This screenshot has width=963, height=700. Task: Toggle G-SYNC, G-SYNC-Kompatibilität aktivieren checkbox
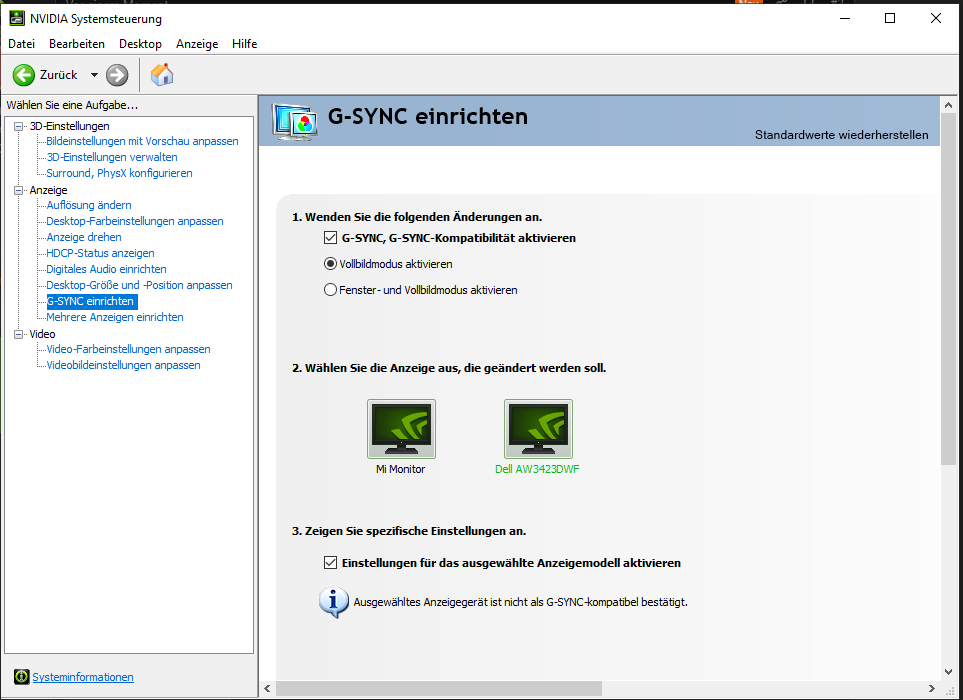(x=330, y=238)
